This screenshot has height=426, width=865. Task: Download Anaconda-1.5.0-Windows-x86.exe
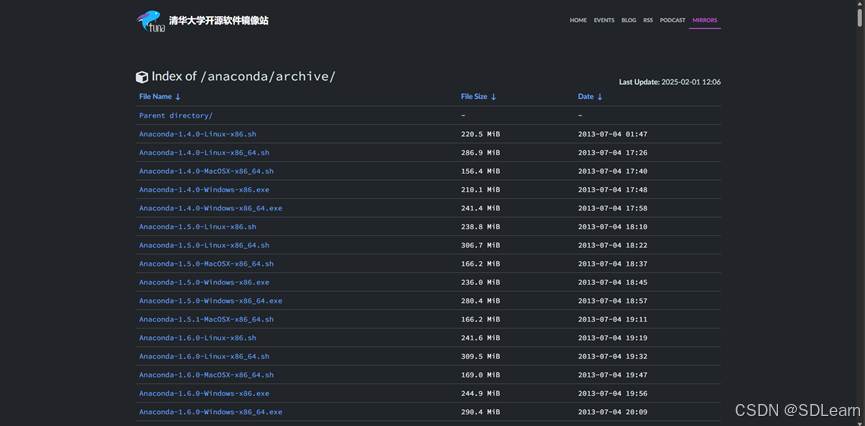click(204, 282)
